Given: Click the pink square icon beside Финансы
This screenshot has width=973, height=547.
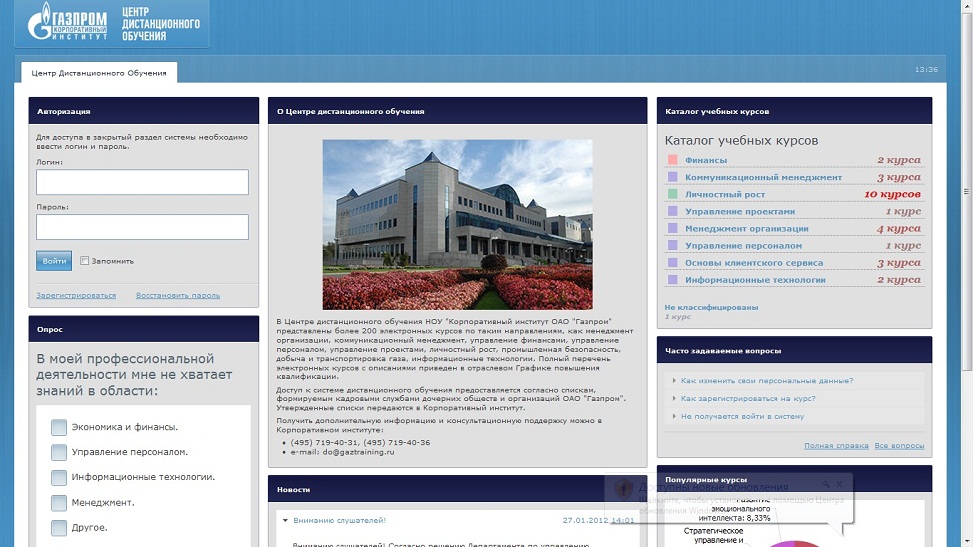Looking at the screenshot, I should (673, 160).
